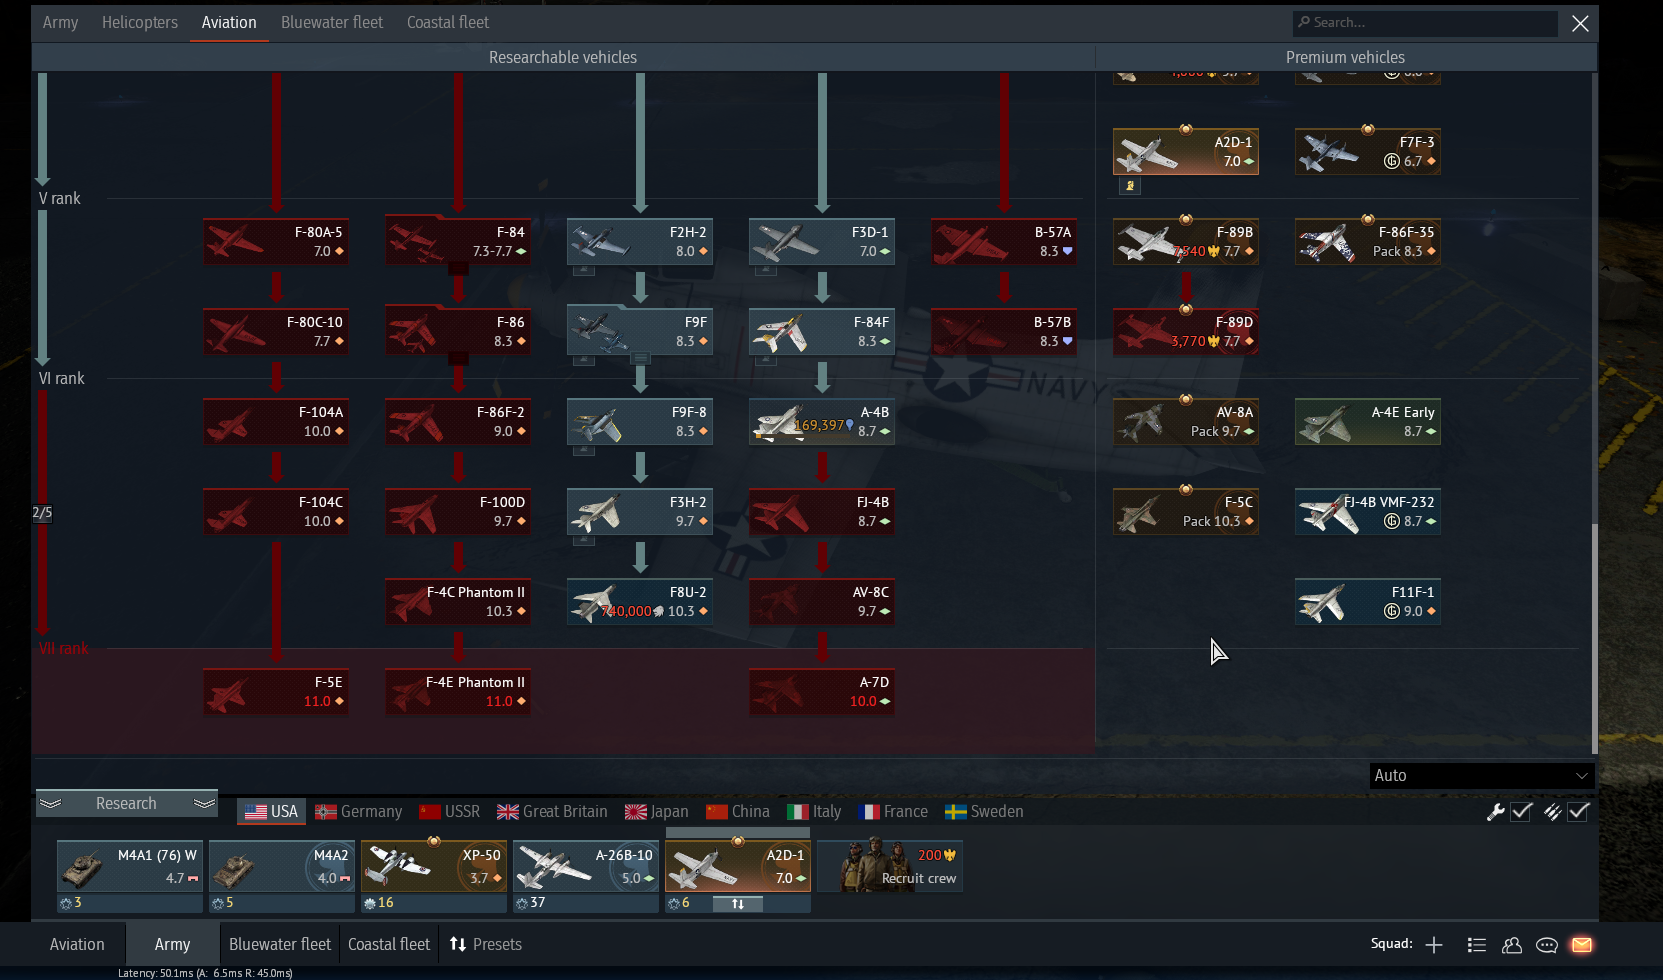Click the swap arrows under A2D-1 slot
Screen dimensions: 1663x980
click(738, 904)
